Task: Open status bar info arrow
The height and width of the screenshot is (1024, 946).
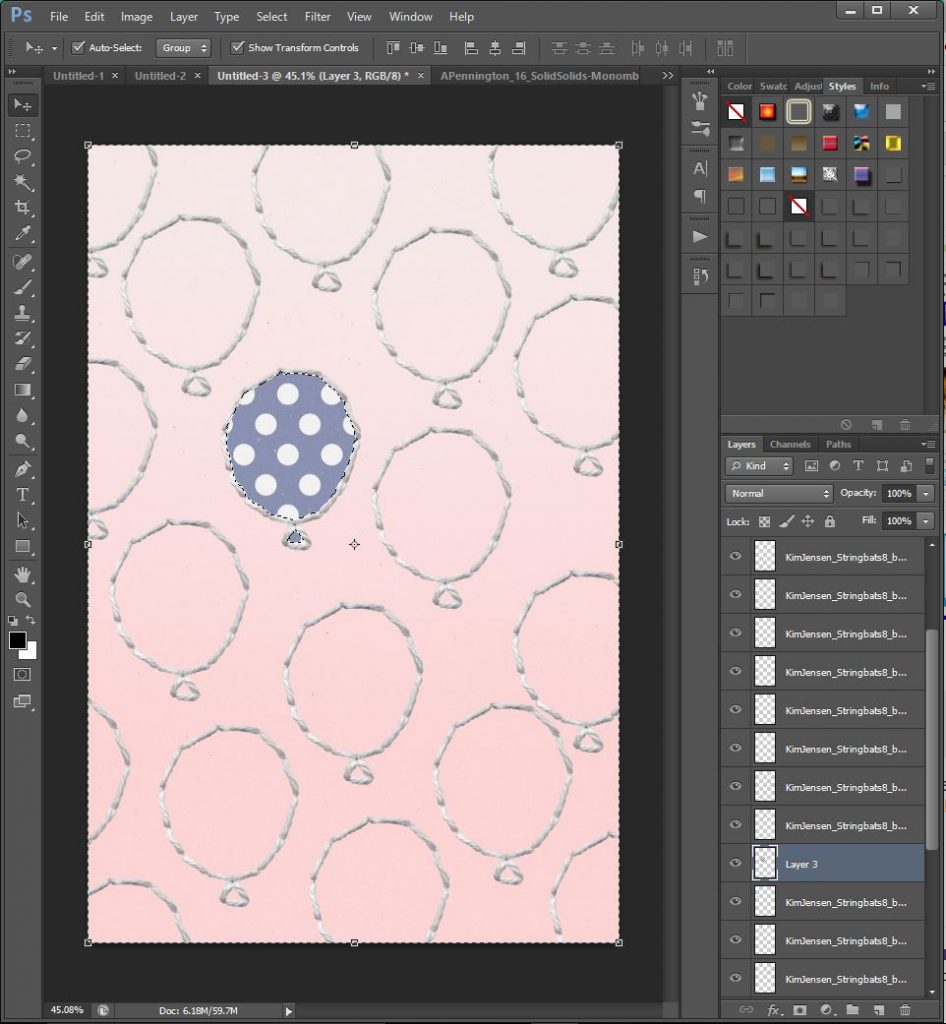Action: click(289, 1011)
